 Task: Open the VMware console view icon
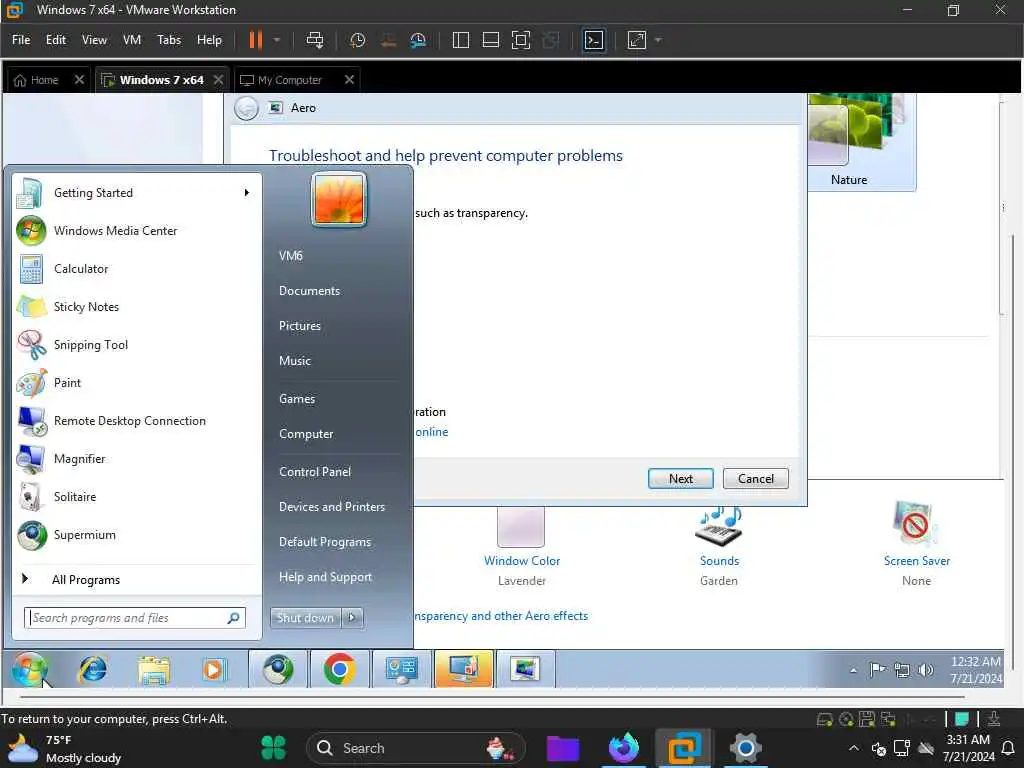click(x=594, y=40)
